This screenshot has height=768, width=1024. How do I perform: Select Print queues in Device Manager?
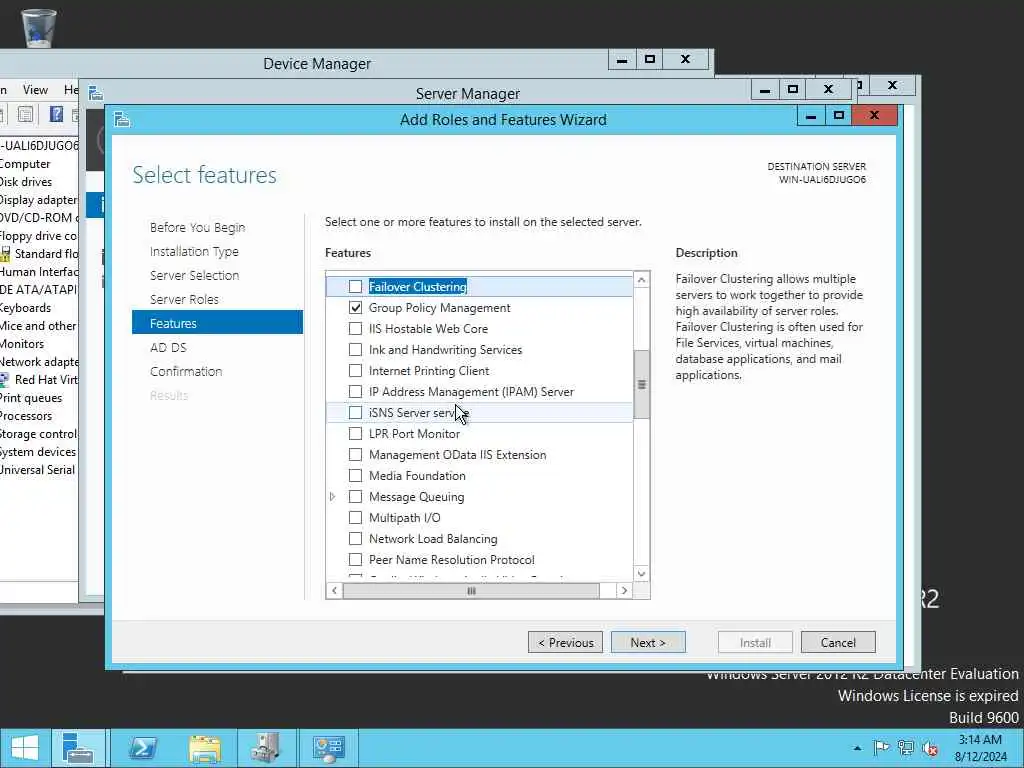click(x=31, y=398)
